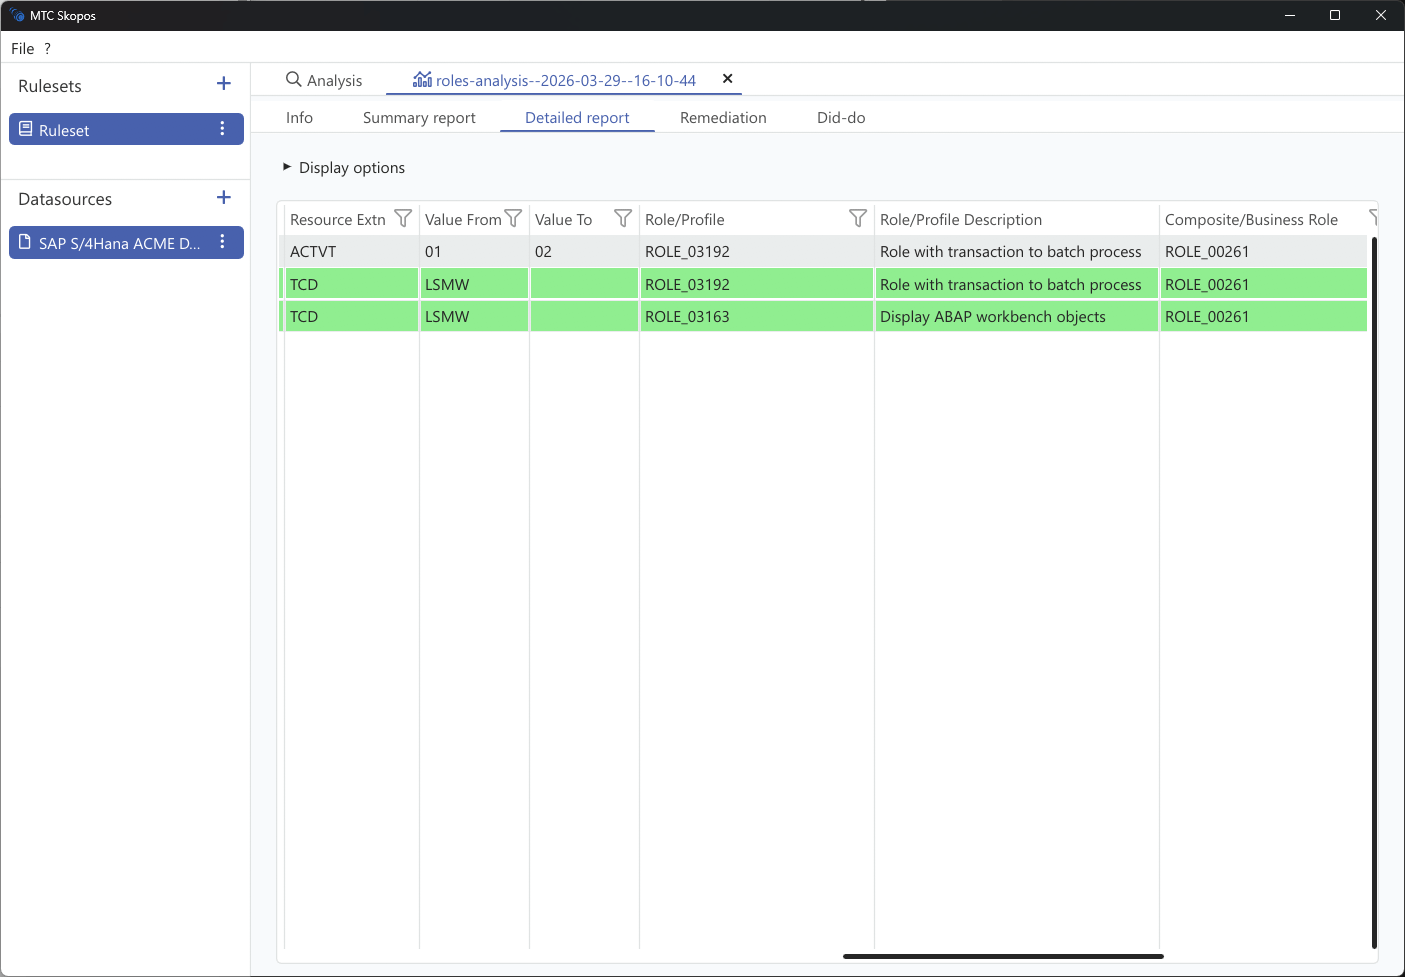Open the File menu

click(22, 48)
